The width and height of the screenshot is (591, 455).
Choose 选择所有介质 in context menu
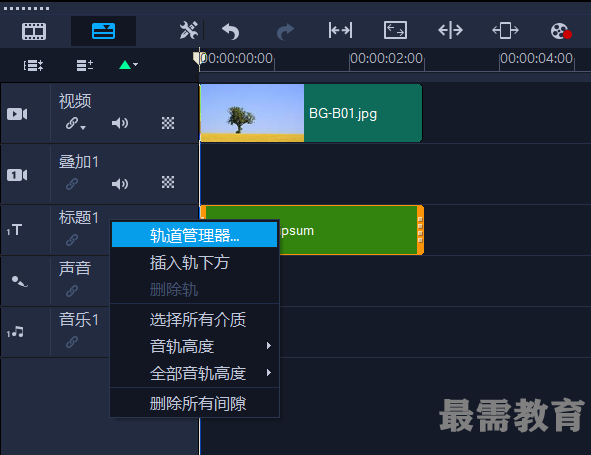tap(194, 320)
